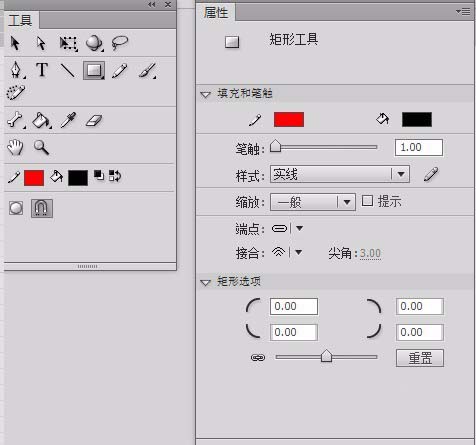476x445 pixels.
Task: Open the Properties panel options menu
Action: click(x=463, y=12)
